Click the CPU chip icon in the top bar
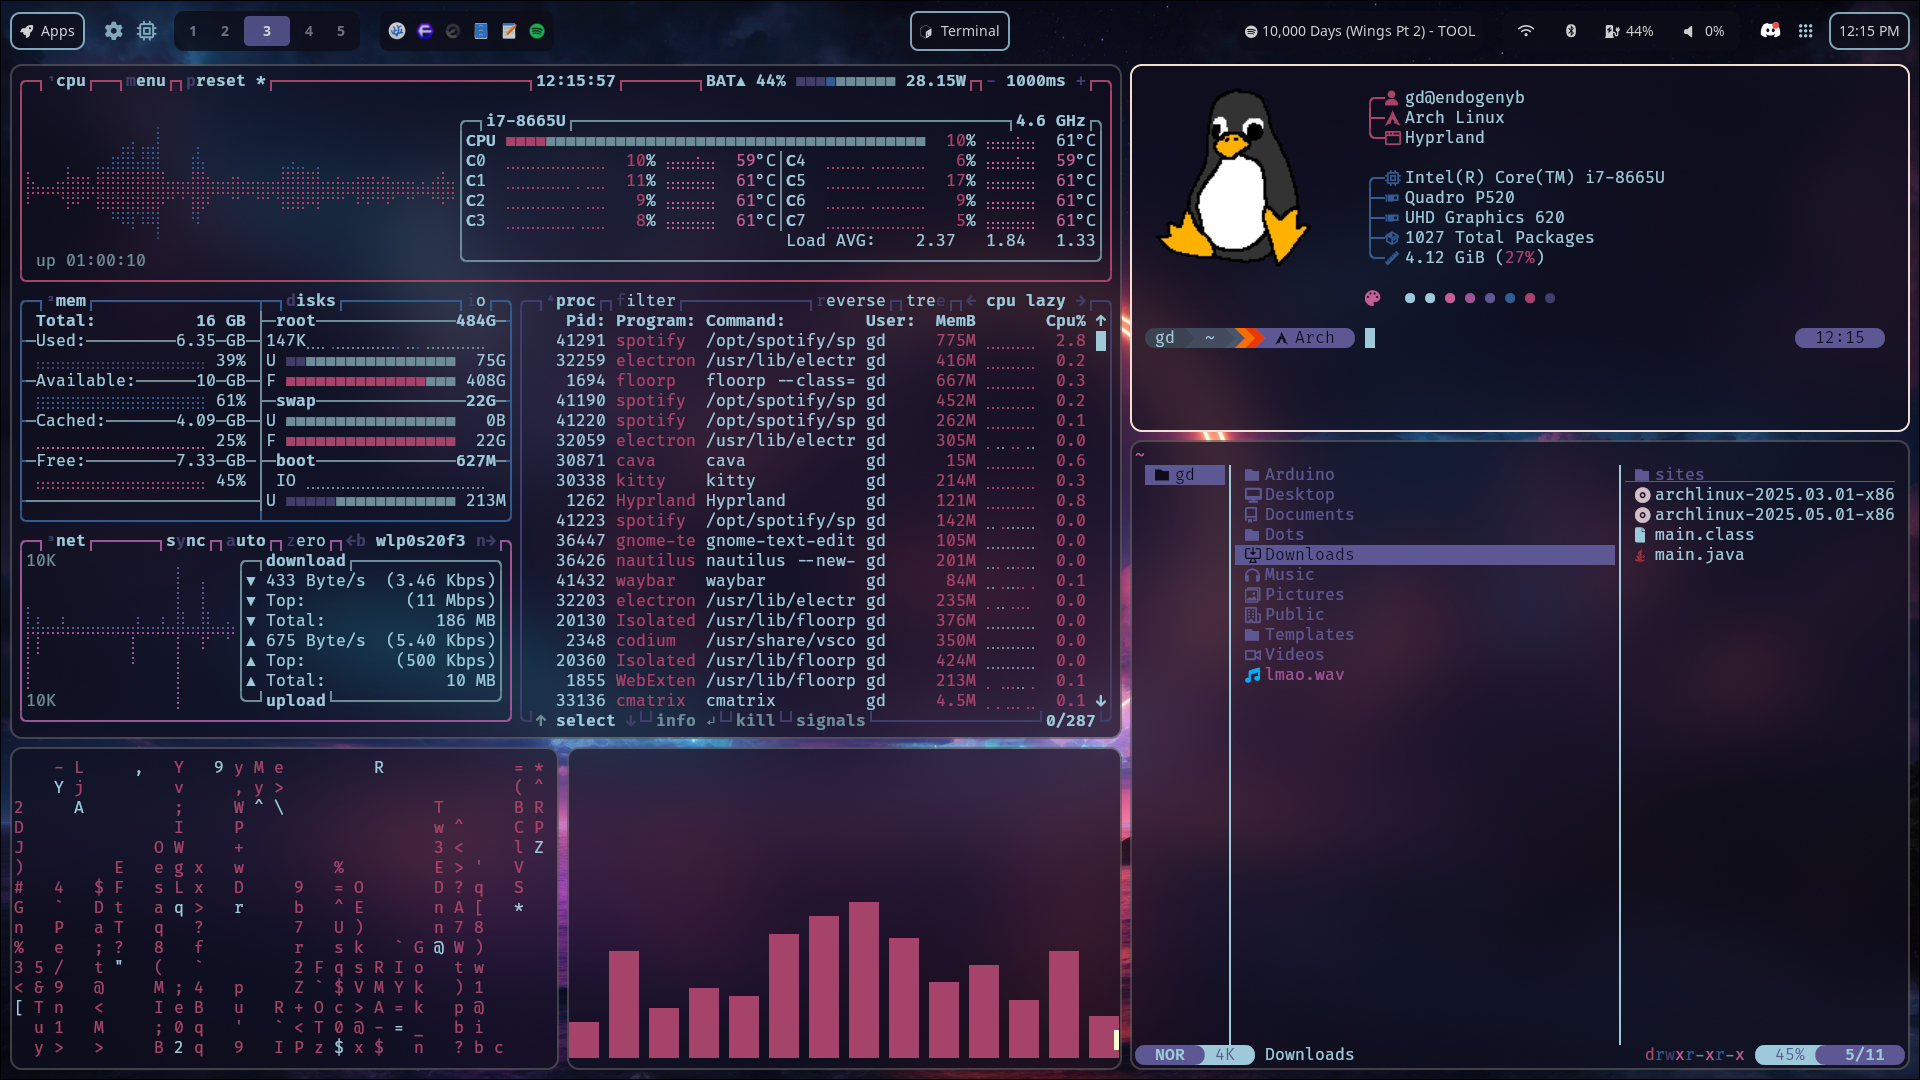 (x=147, y=31)
